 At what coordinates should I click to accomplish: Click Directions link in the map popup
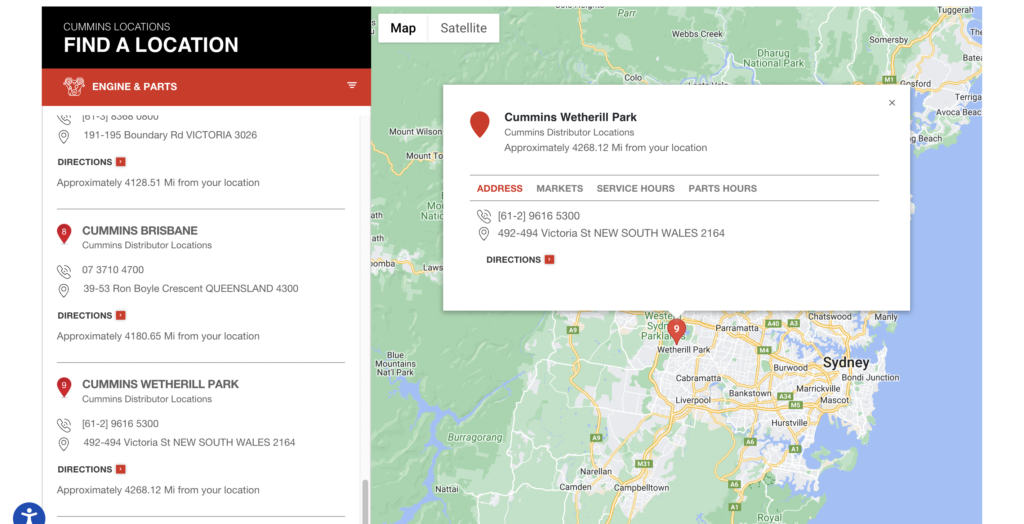click(x=513, y=259)
